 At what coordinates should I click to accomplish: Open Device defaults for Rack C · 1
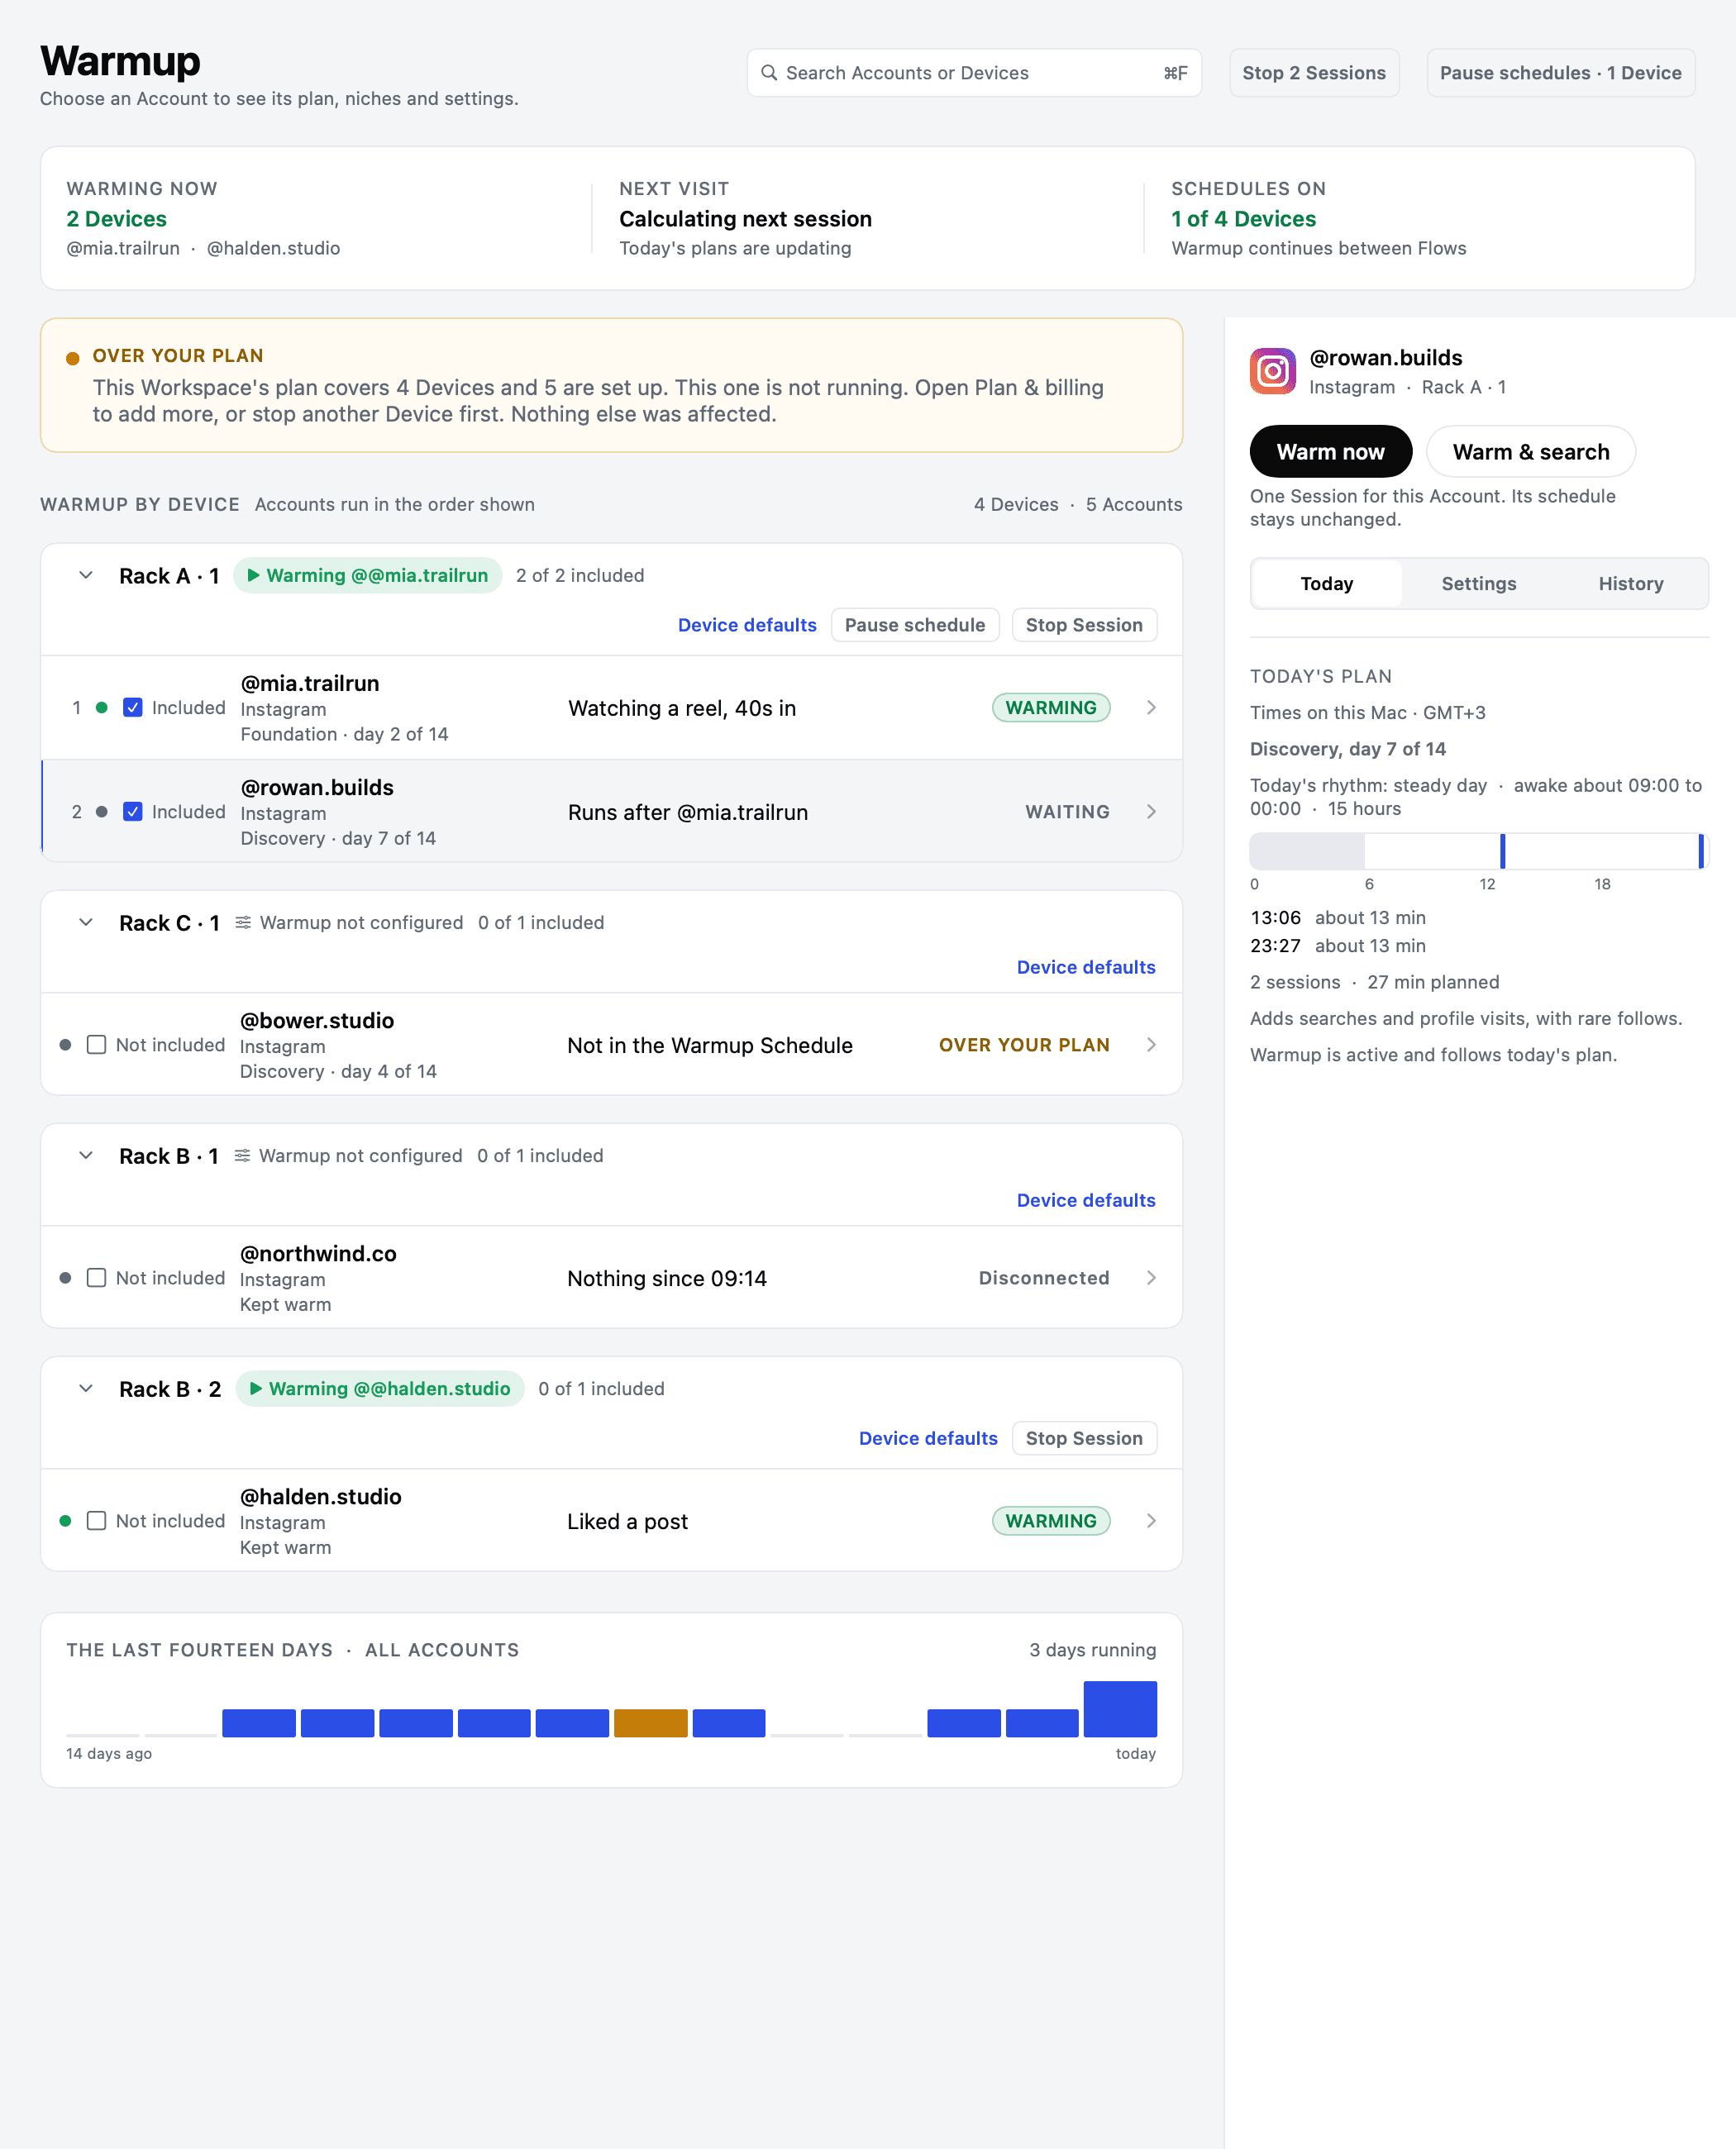1086,966
